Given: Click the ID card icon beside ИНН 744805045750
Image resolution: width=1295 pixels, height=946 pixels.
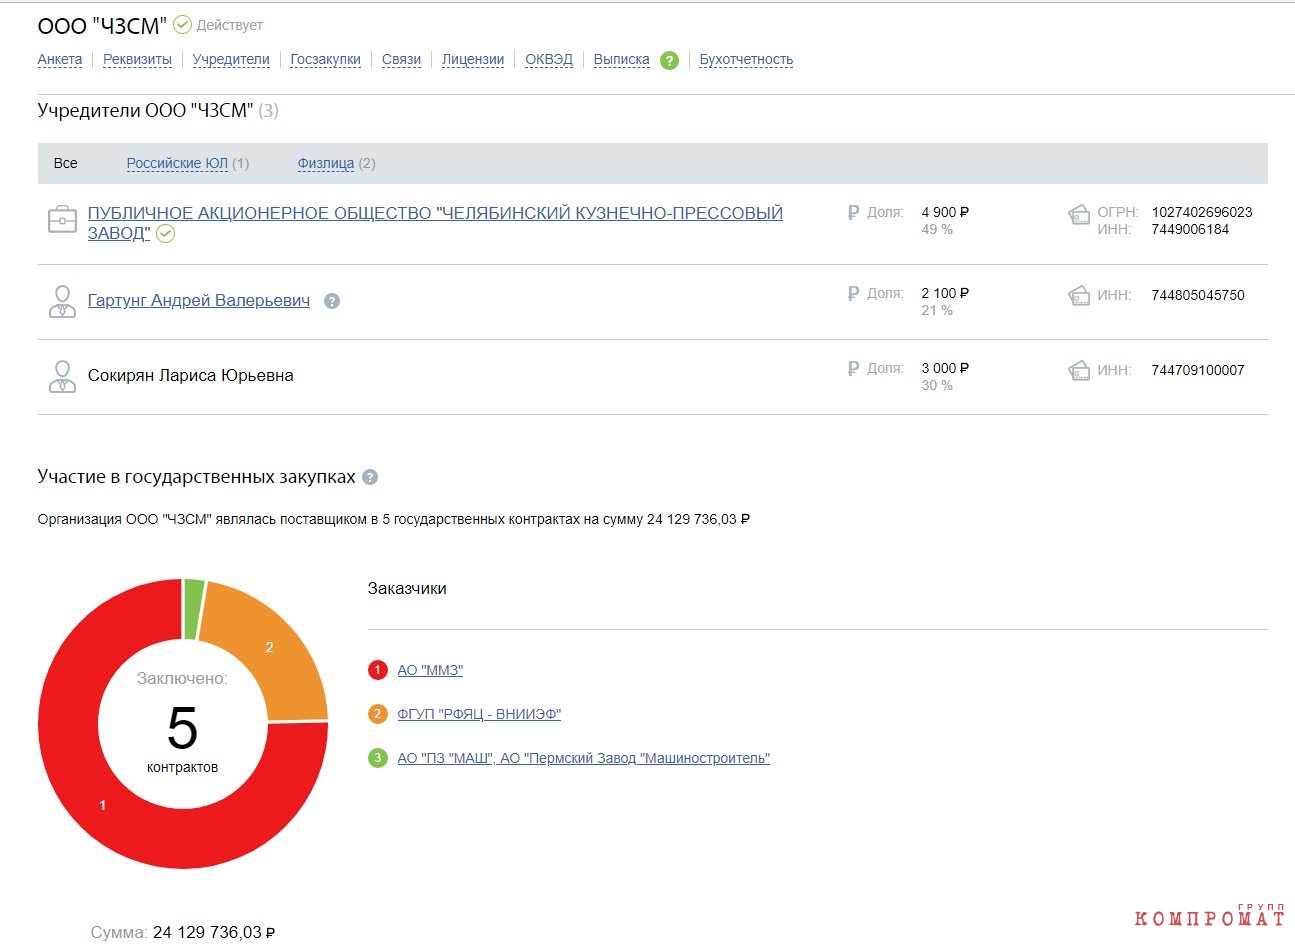Looking at the screenshot, I should pyautogui.click(x=1079, y=296).
